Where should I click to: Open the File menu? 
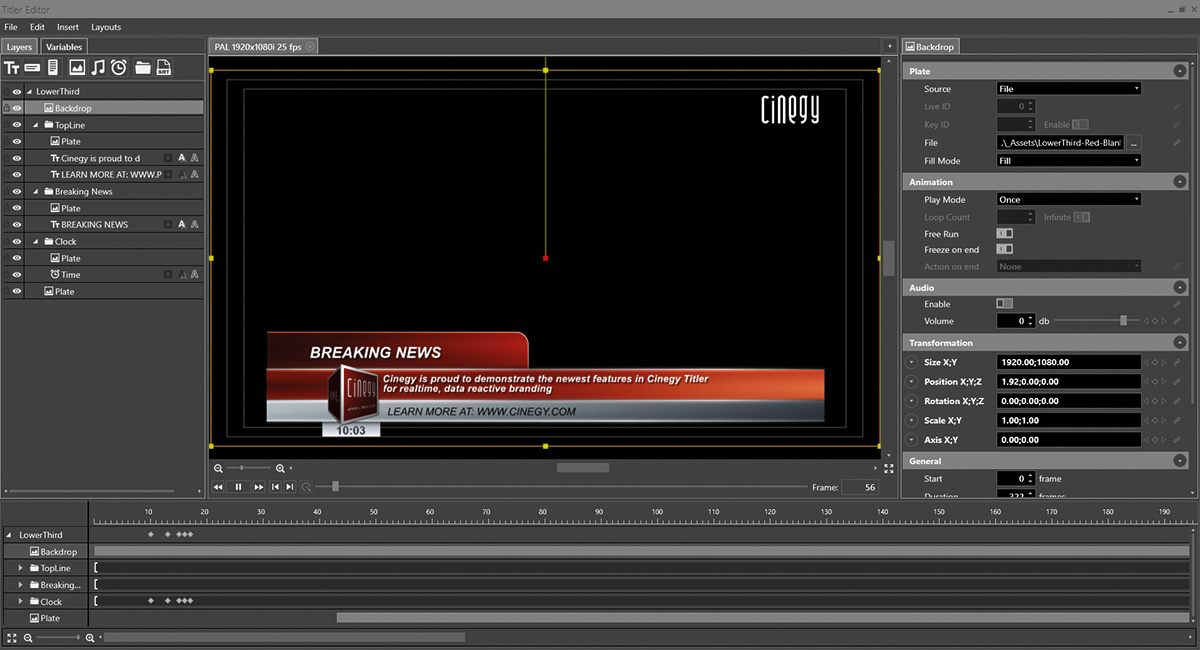point(11,27)
